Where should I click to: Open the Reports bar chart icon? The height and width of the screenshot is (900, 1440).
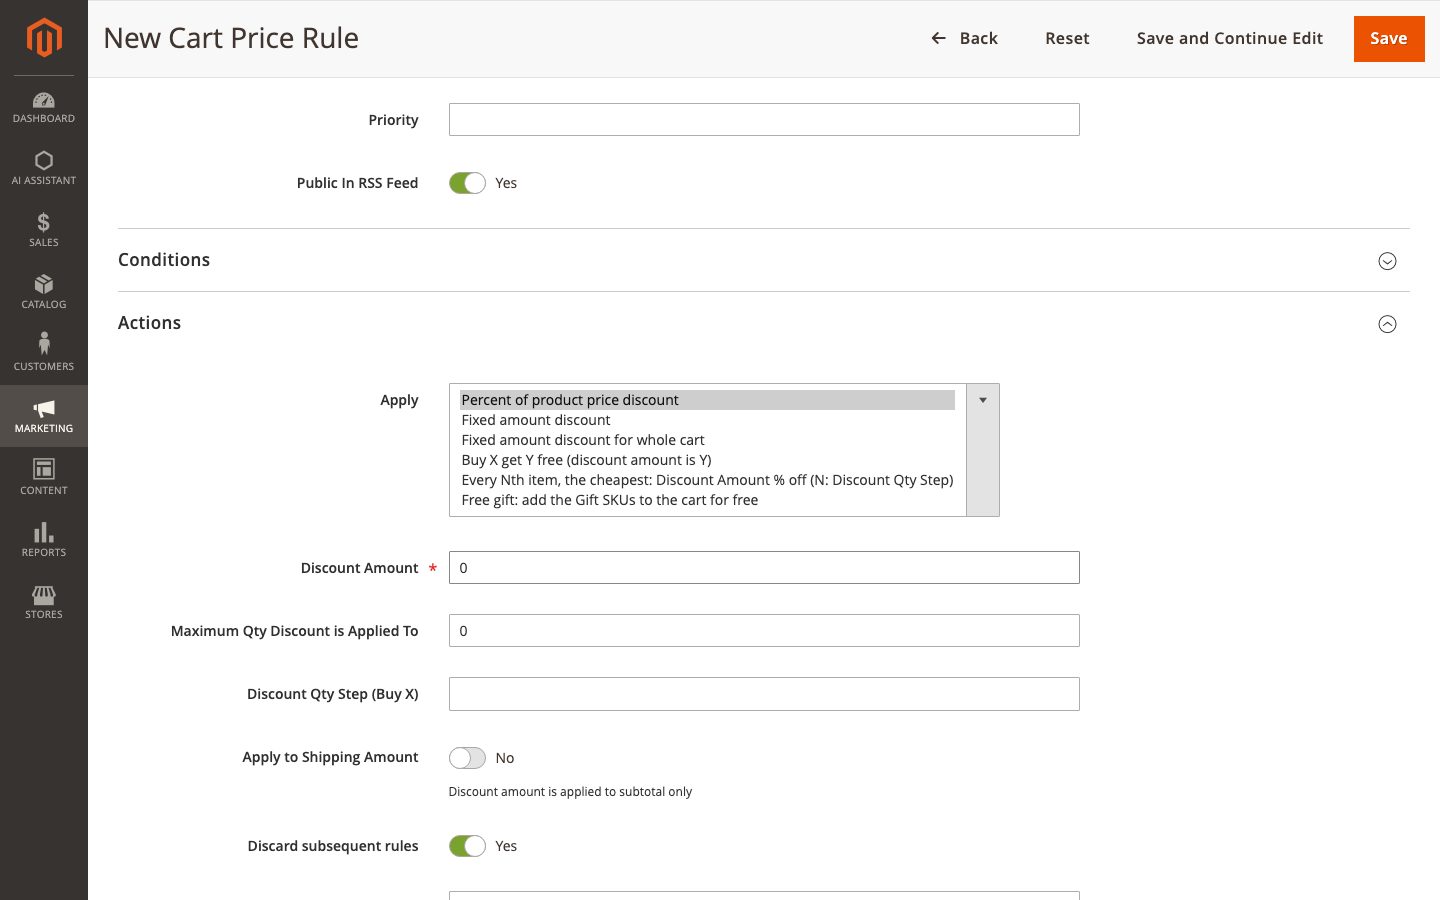pos(44,532)
